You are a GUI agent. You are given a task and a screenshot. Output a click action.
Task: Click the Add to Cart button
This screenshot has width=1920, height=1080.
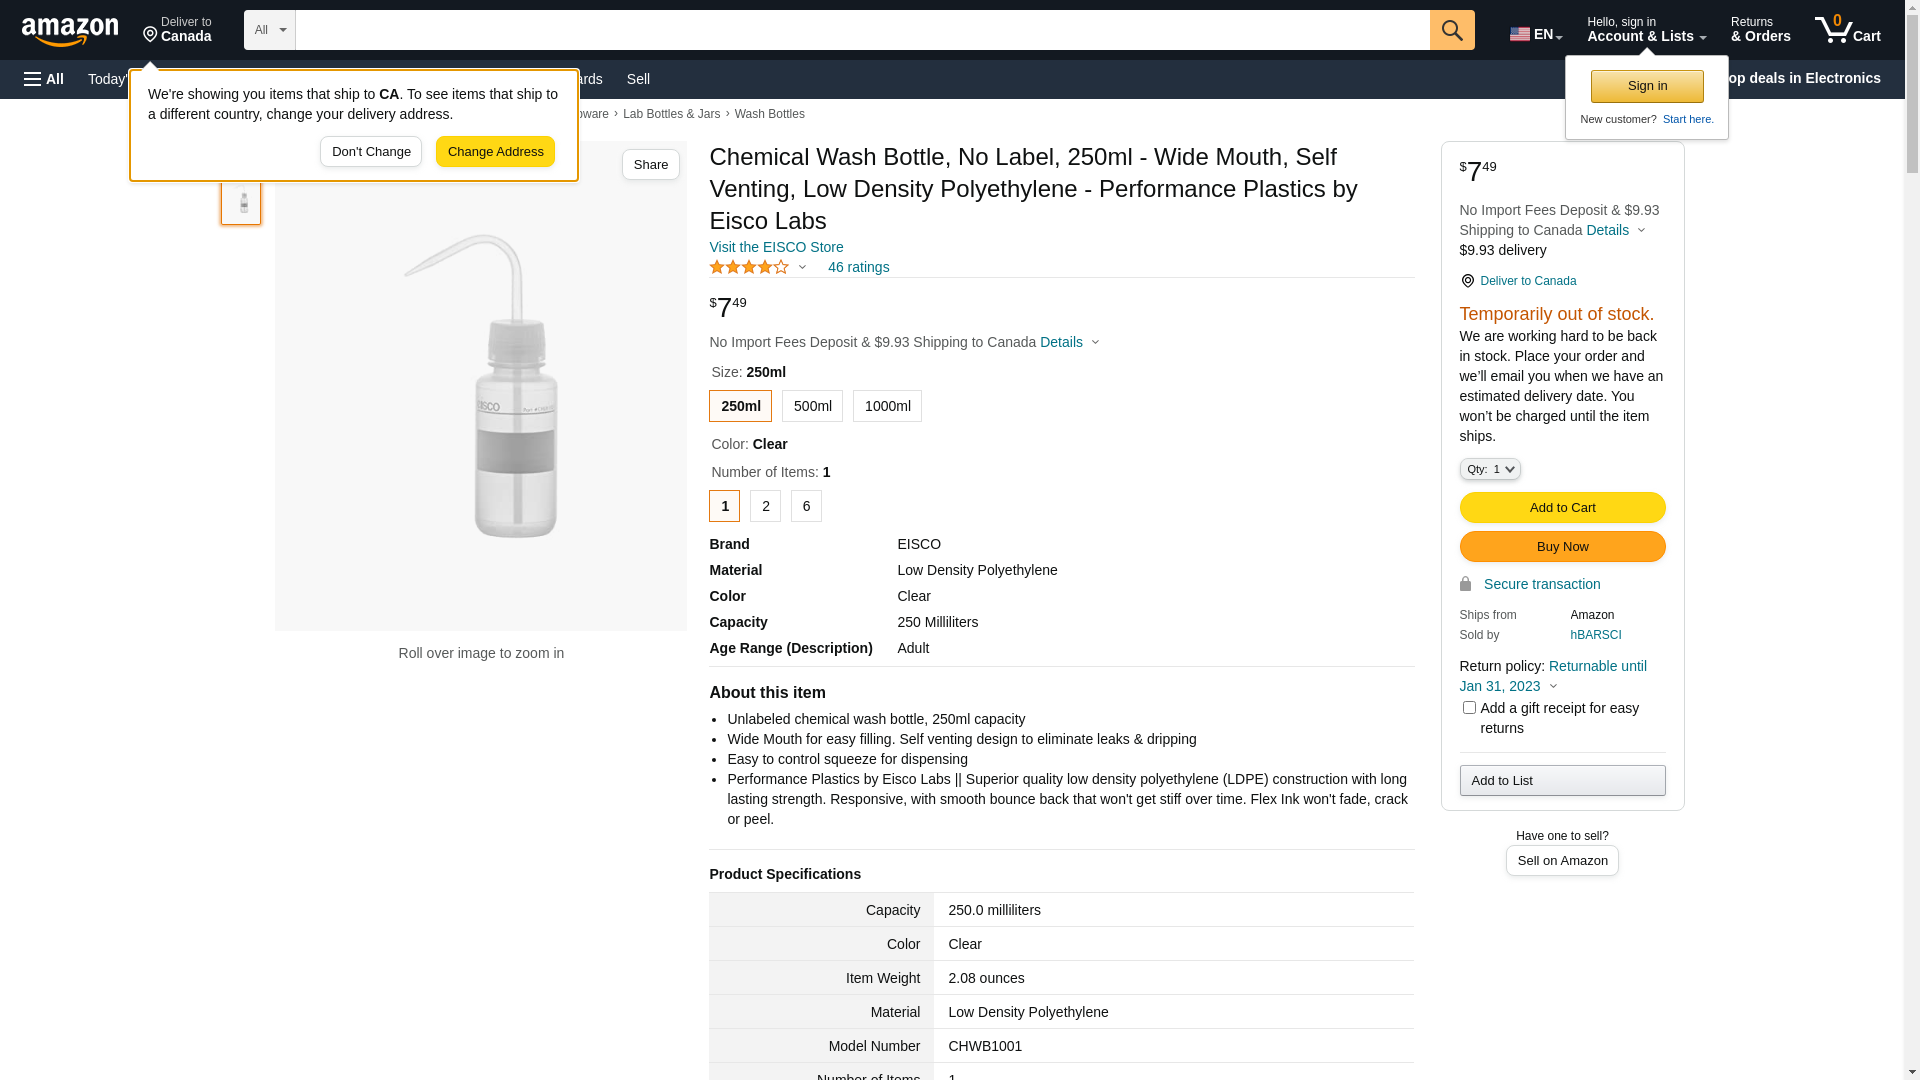(1562, 508)
